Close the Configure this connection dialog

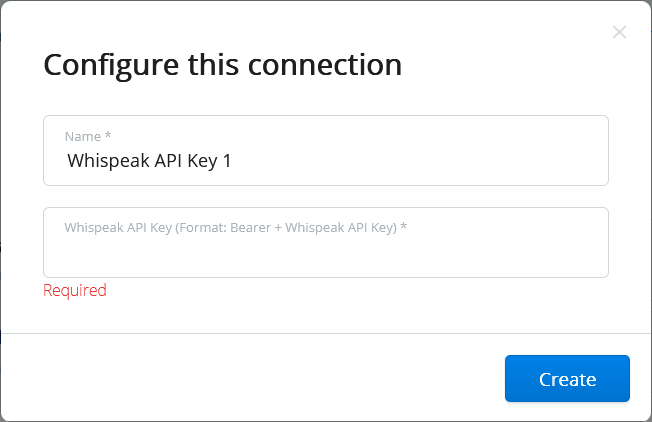619,32
